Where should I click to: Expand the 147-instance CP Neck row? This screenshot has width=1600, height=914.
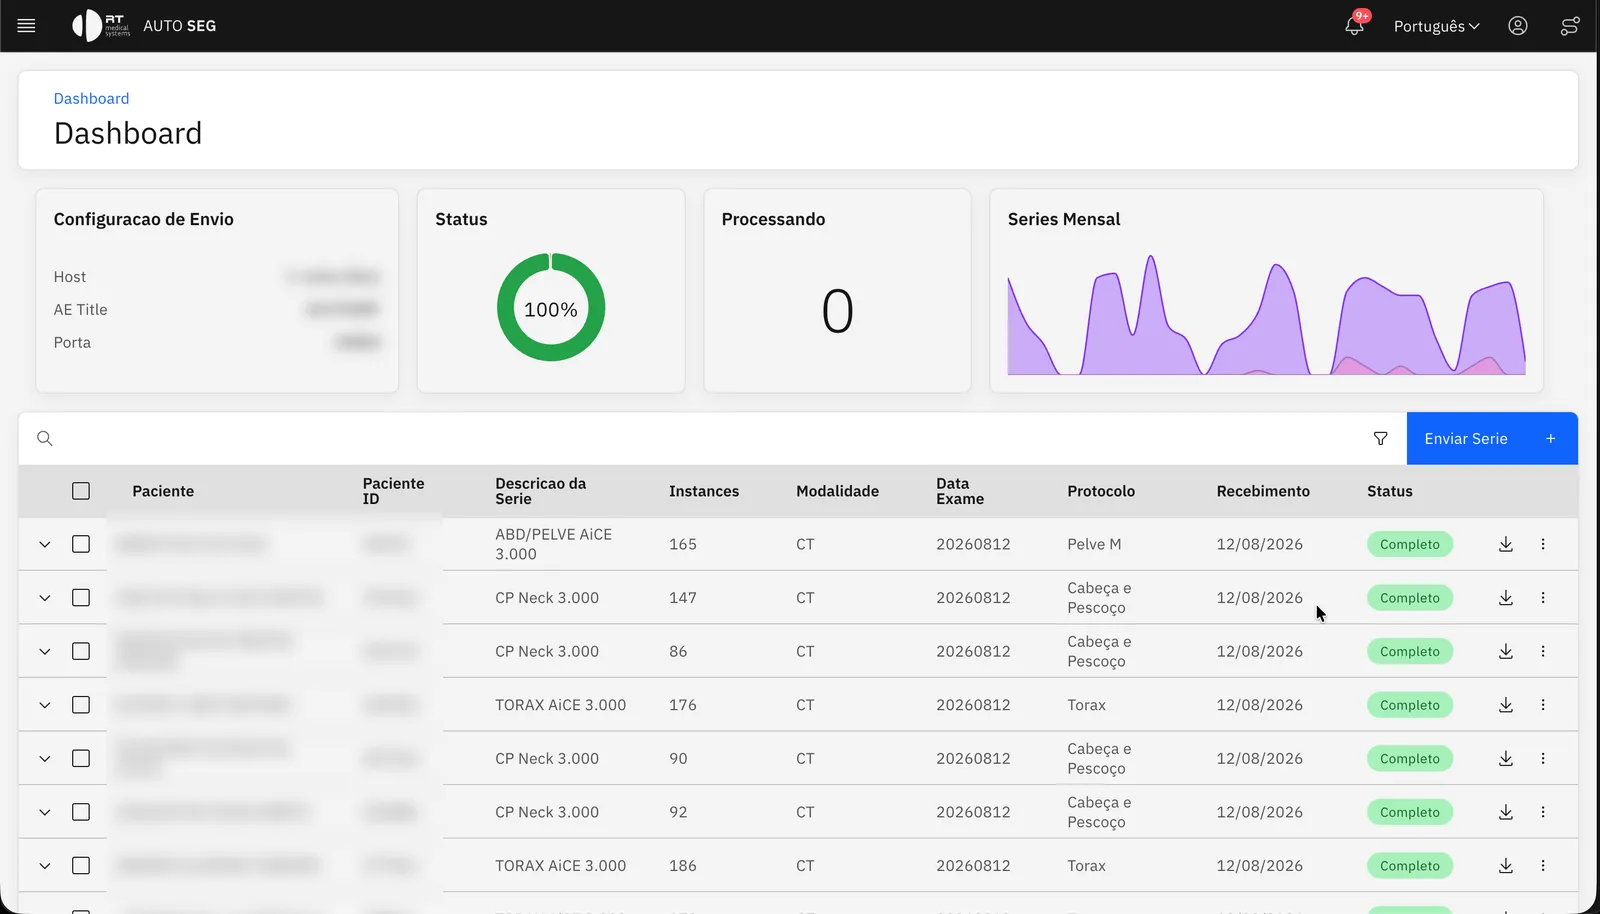45,598
